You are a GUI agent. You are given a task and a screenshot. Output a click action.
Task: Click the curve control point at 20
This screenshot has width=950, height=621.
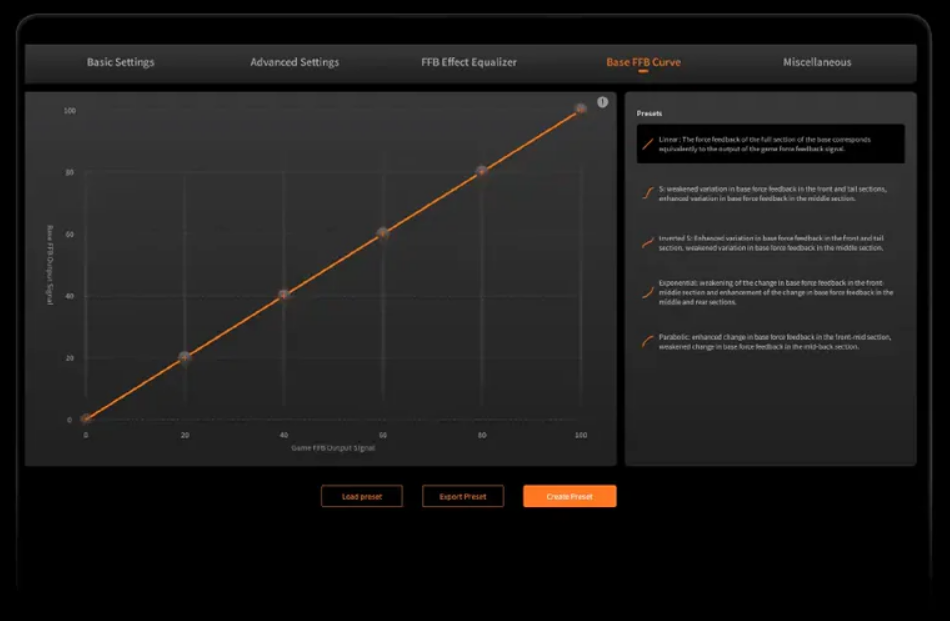pos(185,357)
